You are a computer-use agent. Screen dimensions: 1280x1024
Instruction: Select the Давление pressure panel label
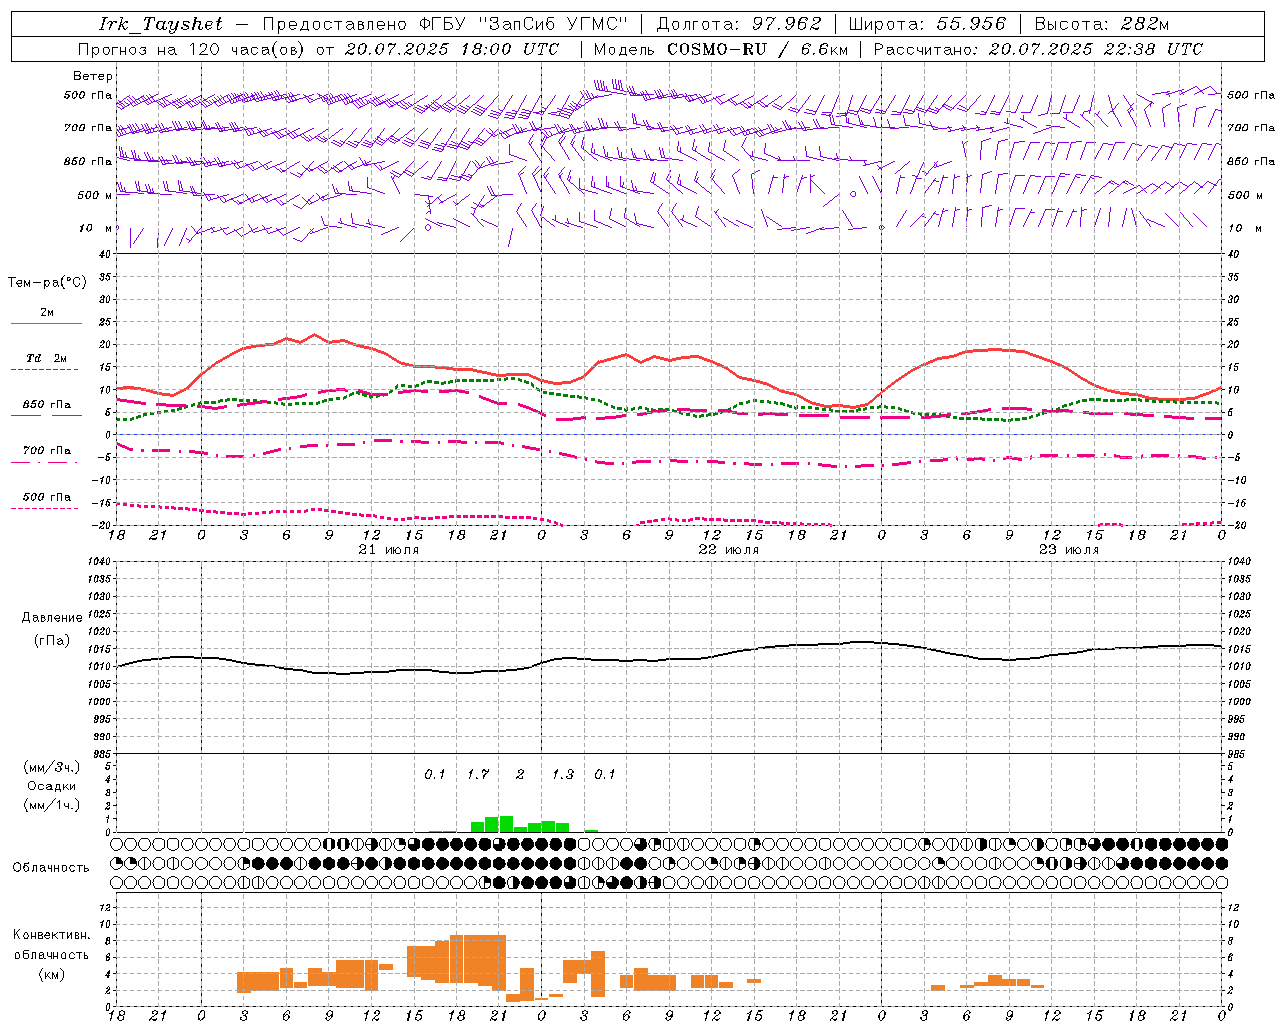click(x=52, y=618)
